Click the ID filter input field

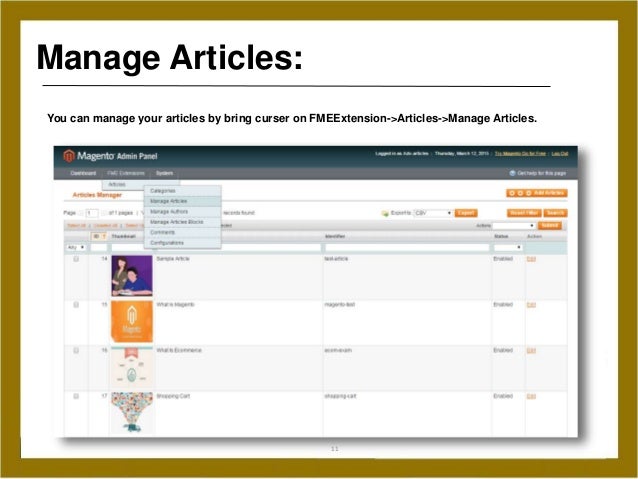pos(98,247)
